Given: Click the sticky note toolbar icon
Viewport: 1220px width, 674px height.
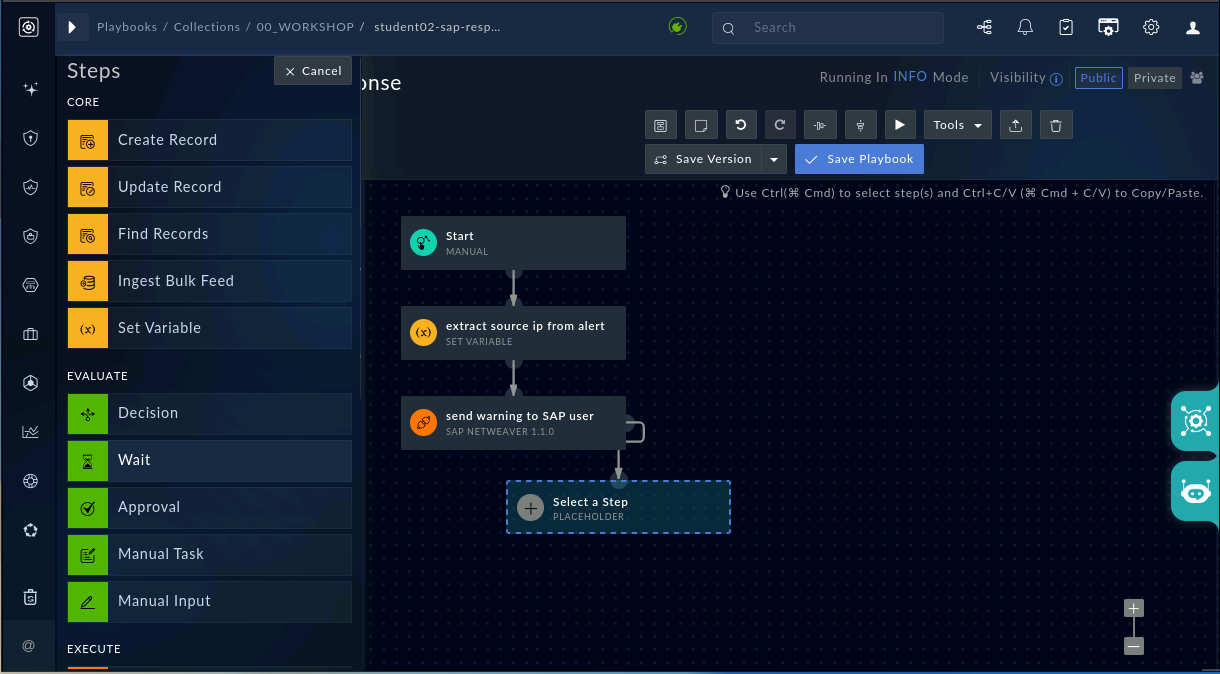Looking at the screenshot, I should (700, 125).
